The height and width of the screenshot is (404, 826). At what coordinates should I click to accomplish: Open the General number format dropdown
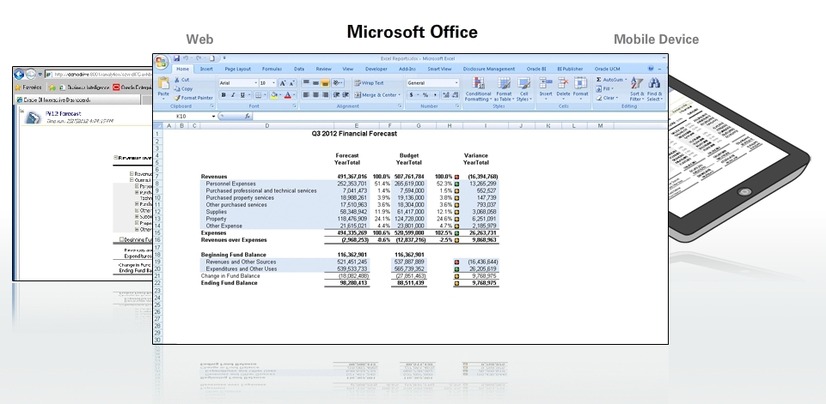click(x=456, y=83)
